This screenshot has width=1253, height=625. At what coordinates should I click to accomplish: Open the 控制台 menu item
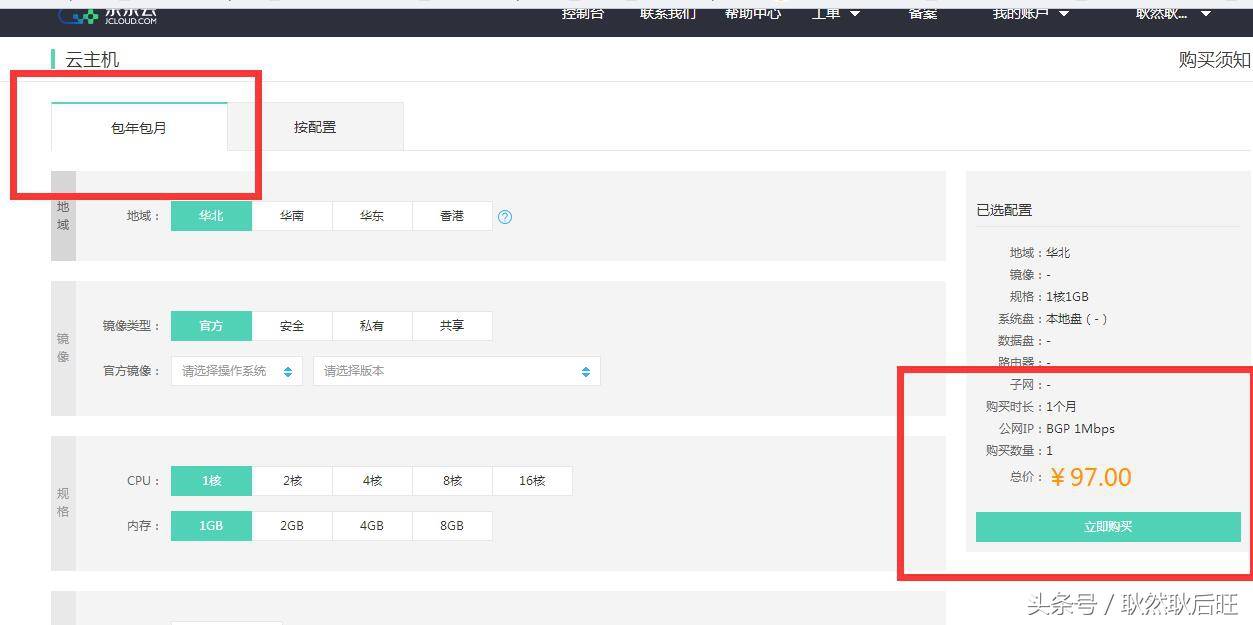pyautogui.click(x=582, y=14)
